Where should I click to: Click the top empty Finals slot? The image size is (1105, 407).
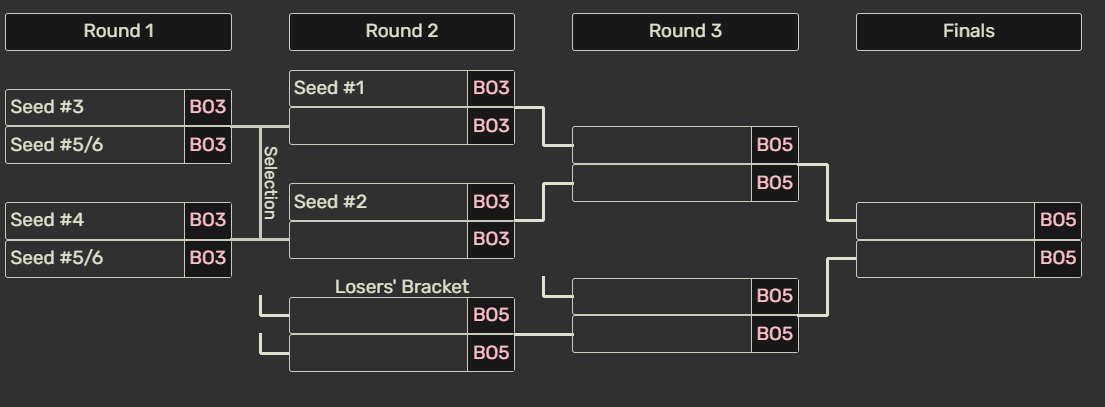(945, 220)
